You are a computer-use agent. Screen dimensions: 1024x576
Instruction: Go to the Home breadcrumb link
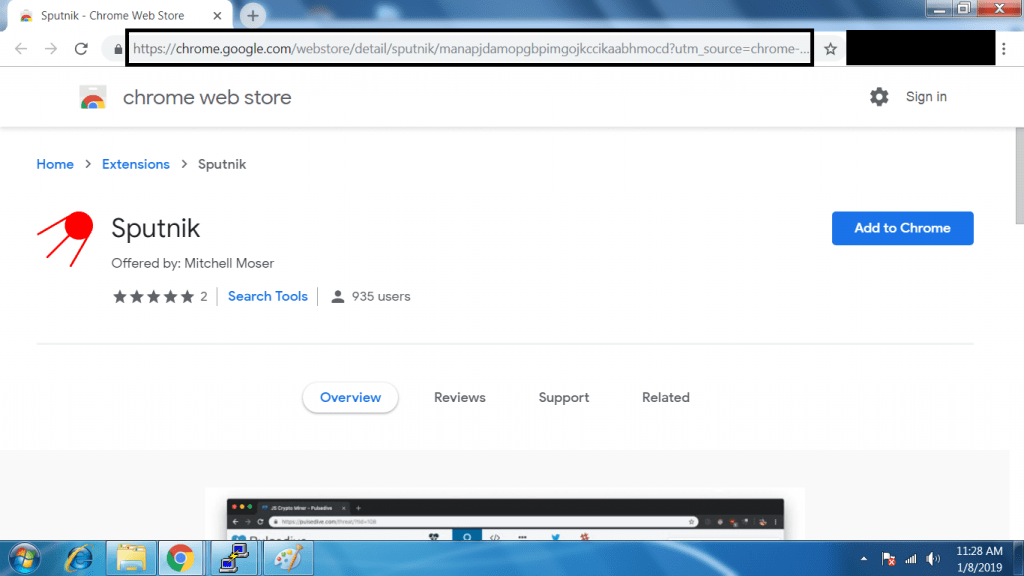click(x=55, y=165)
